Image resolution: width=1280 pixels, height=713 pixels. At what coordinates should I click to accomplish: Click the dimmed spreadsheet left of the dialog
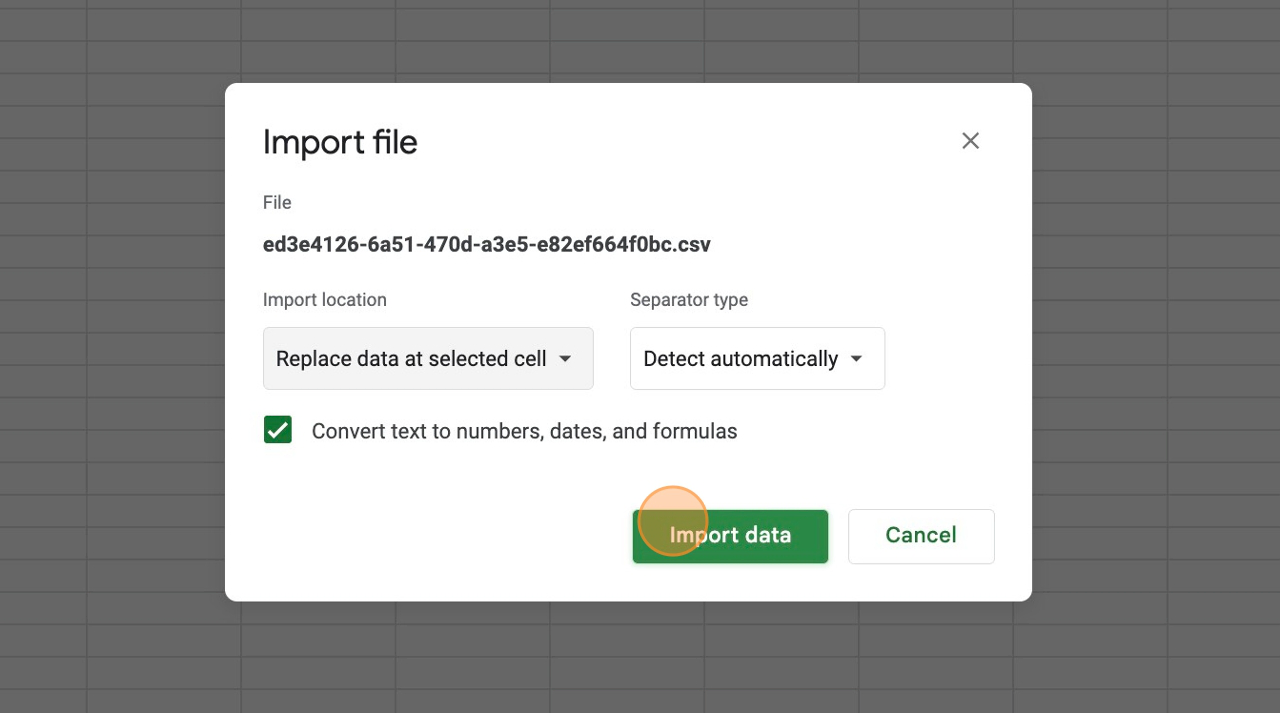(110, 350)
